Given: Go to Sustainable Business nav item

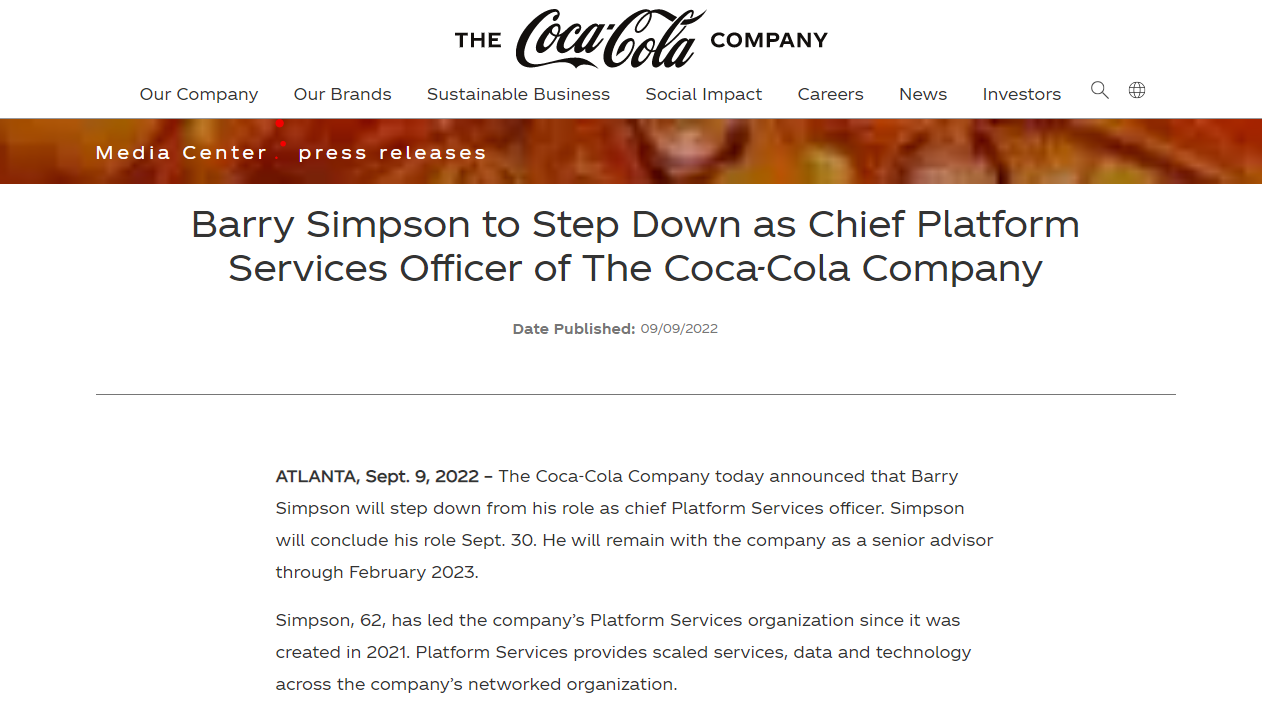Looking at the screenshot, I should [x=518, y=94].
